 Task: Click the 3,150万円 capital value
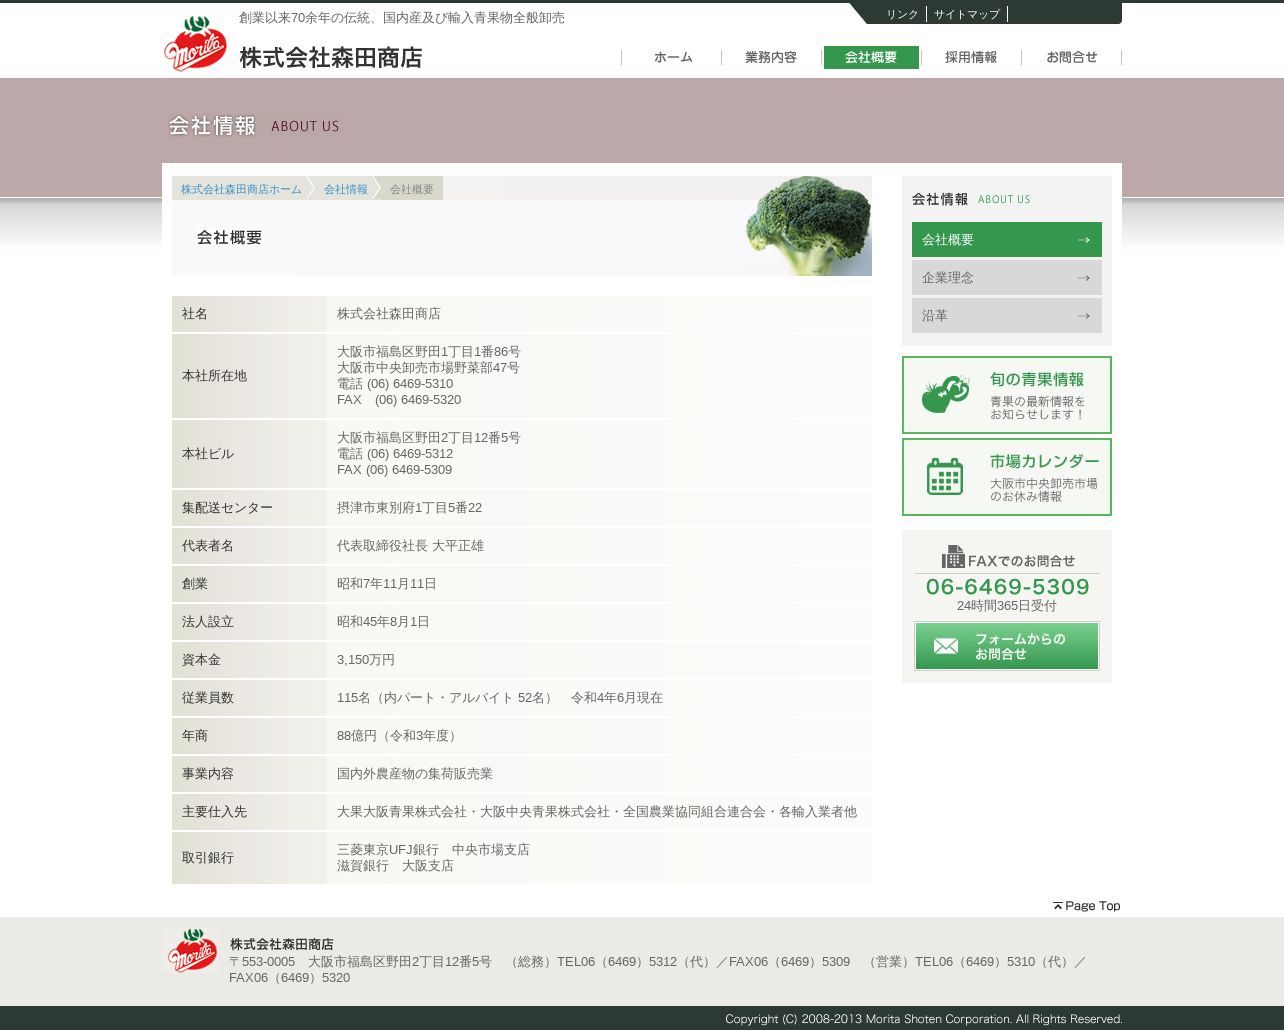pos(366,660)
